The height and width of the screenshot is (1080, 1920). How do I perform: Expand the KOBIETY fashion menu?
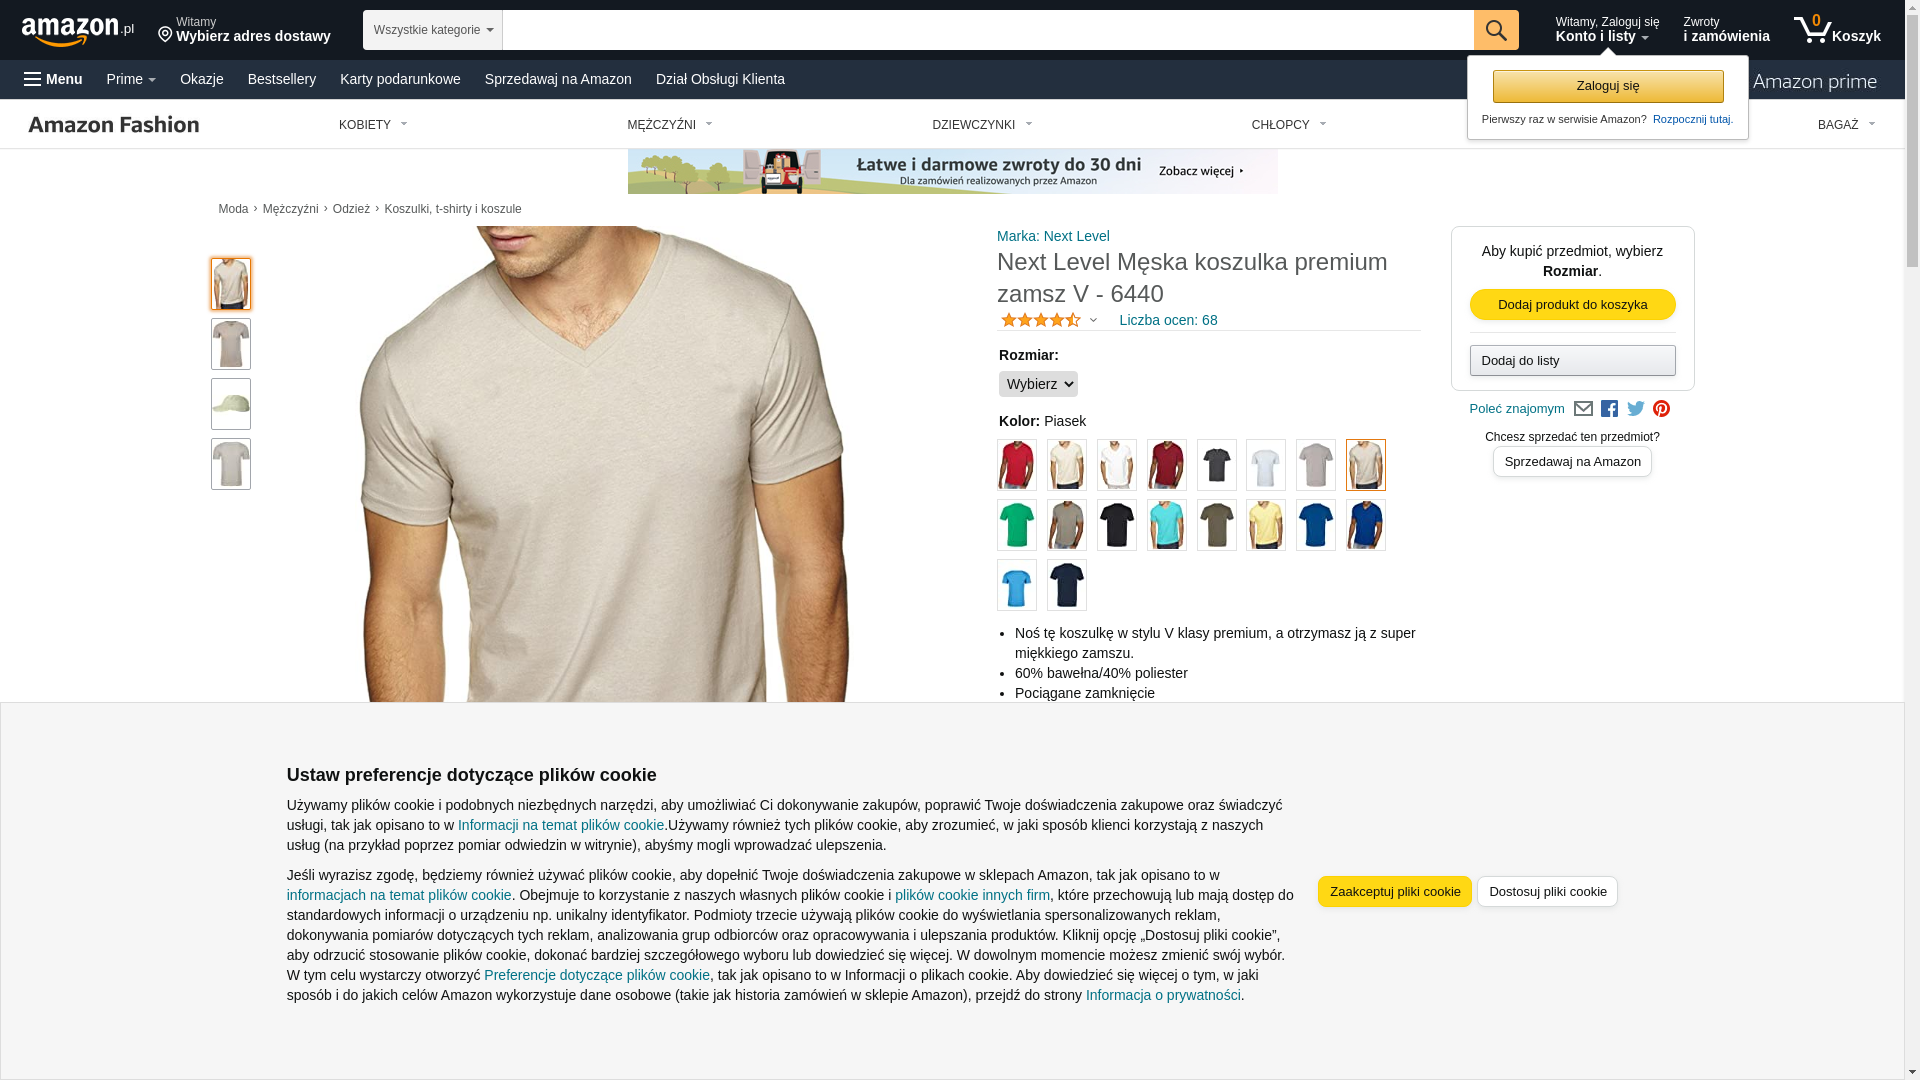point(373,125)
